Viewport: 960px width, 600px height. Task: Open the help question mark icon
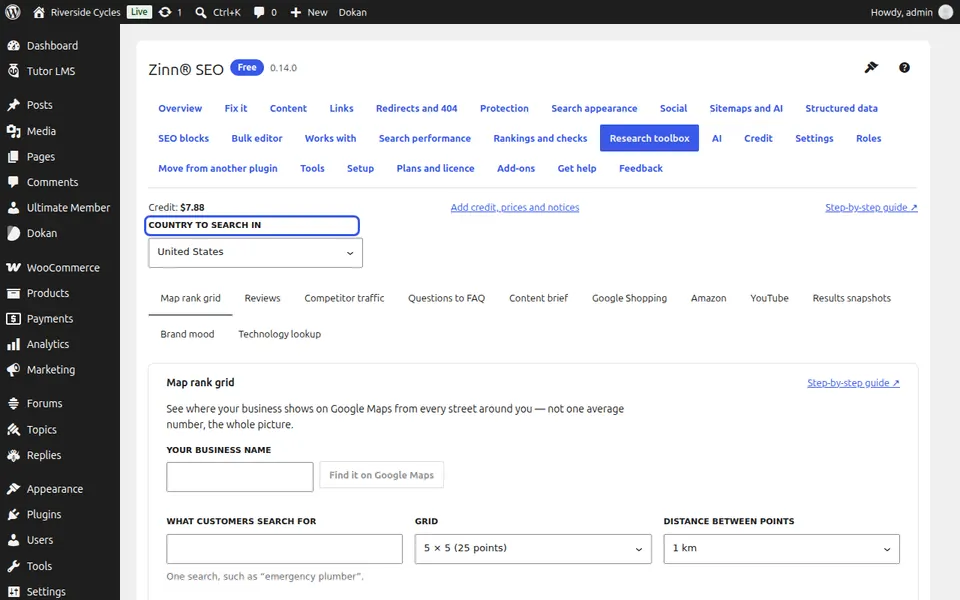pos(904,67)
